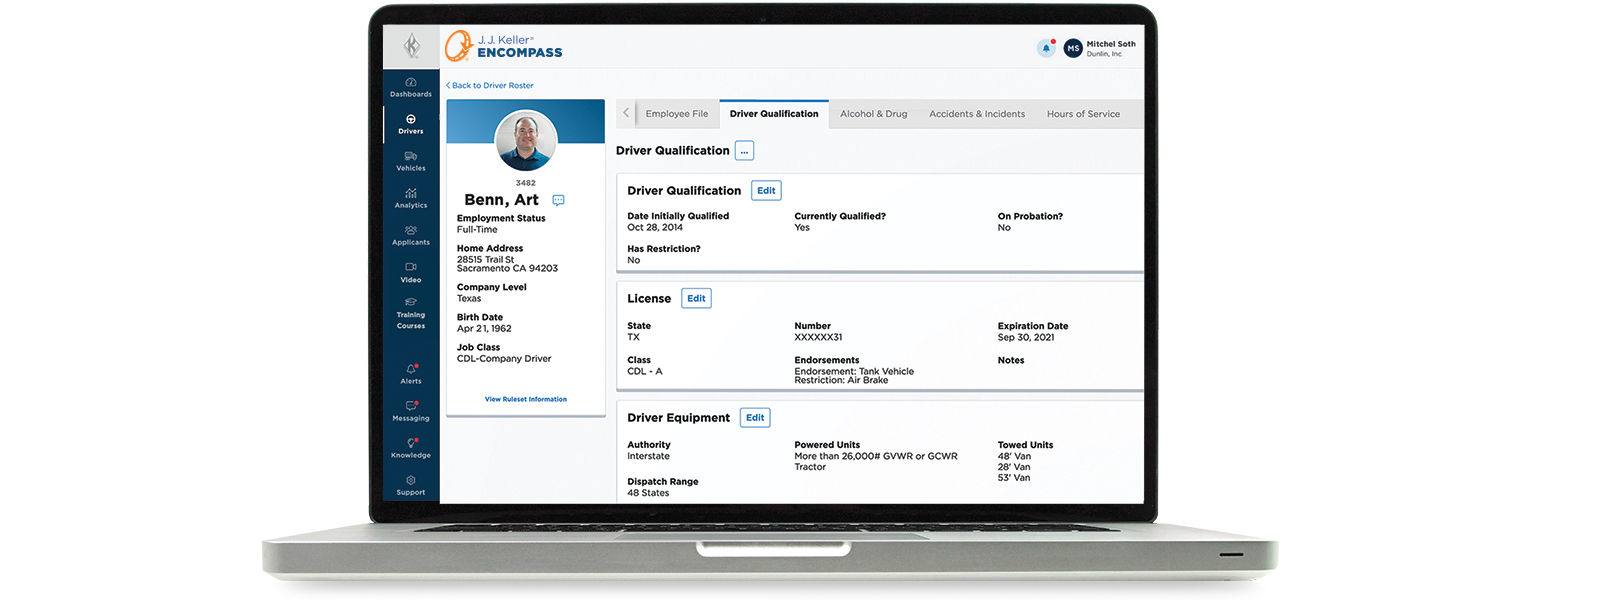The image size is (1600, 600).
Task: Click Art Benn's profile photo
Action: pyautogui.click(x=525, y=140)
